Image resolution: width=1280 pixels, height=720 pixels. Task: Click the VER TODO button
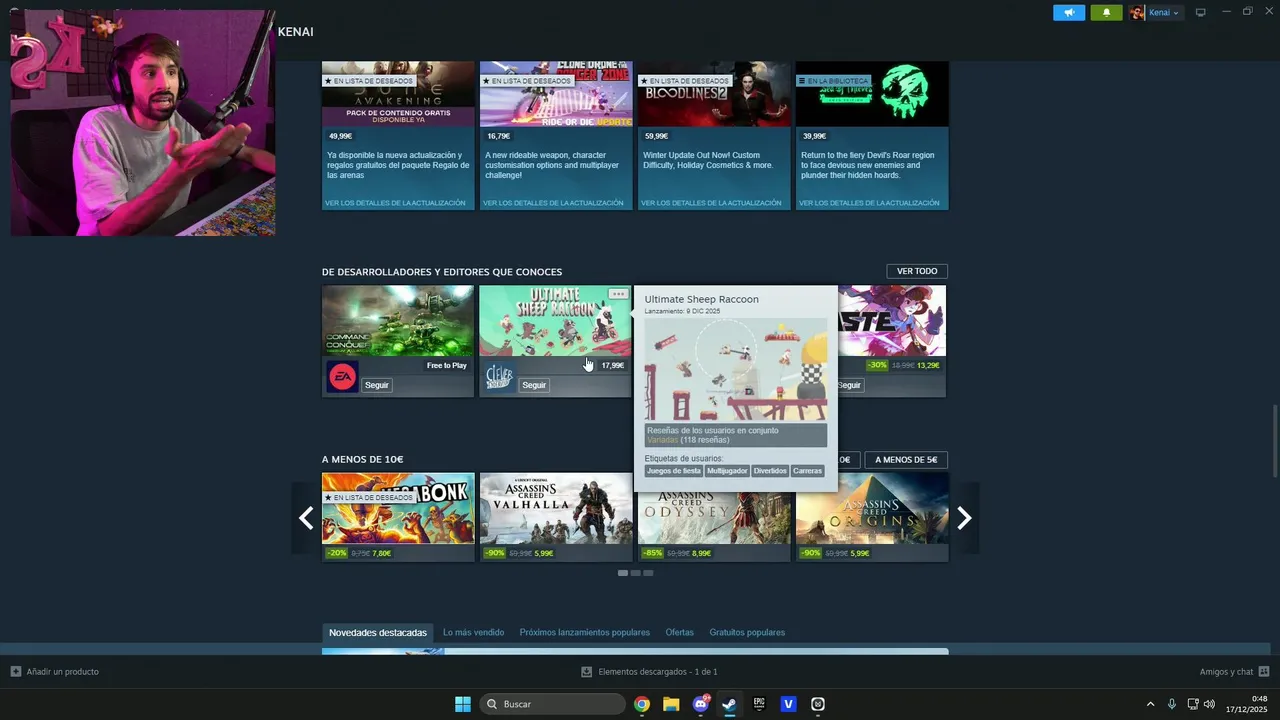[x=917, y=271]
